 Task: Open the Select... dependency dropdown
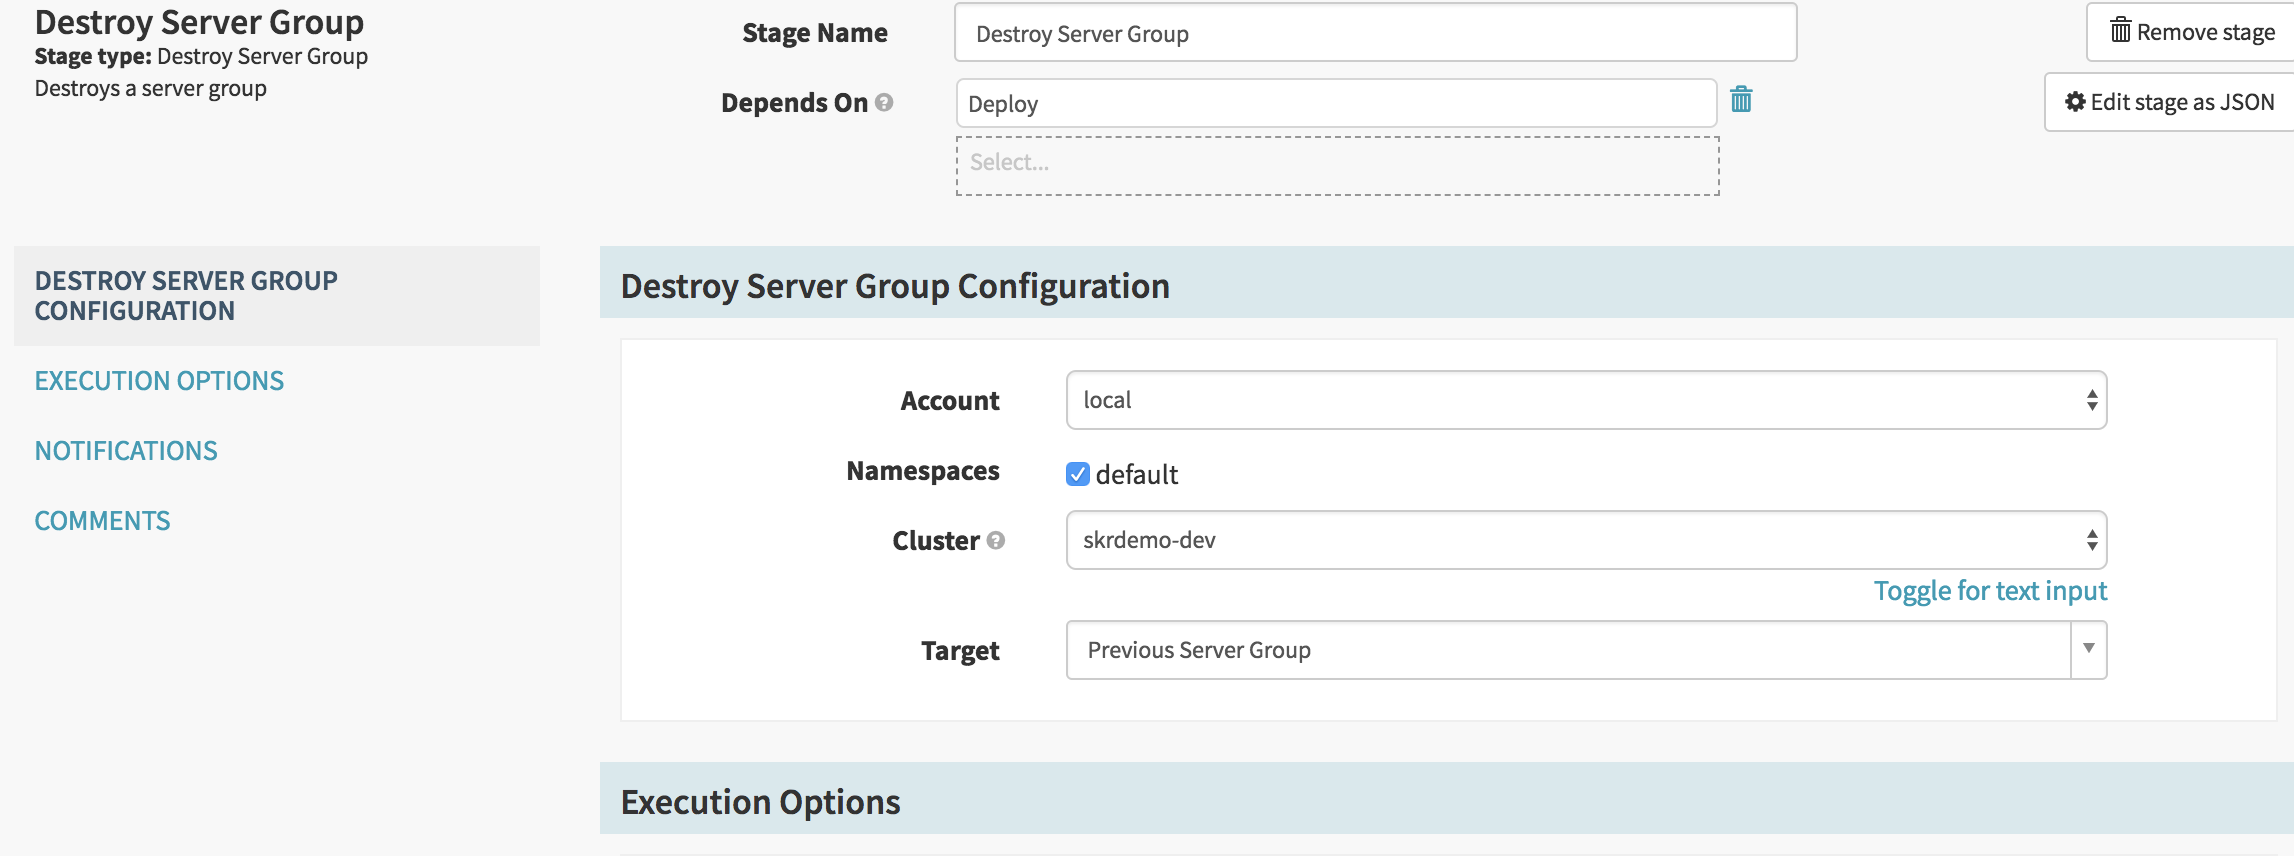1337,165
